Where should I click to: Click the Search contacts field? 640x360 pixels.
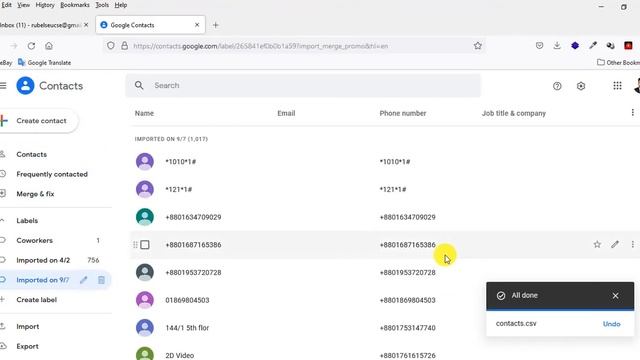point(303,85)
